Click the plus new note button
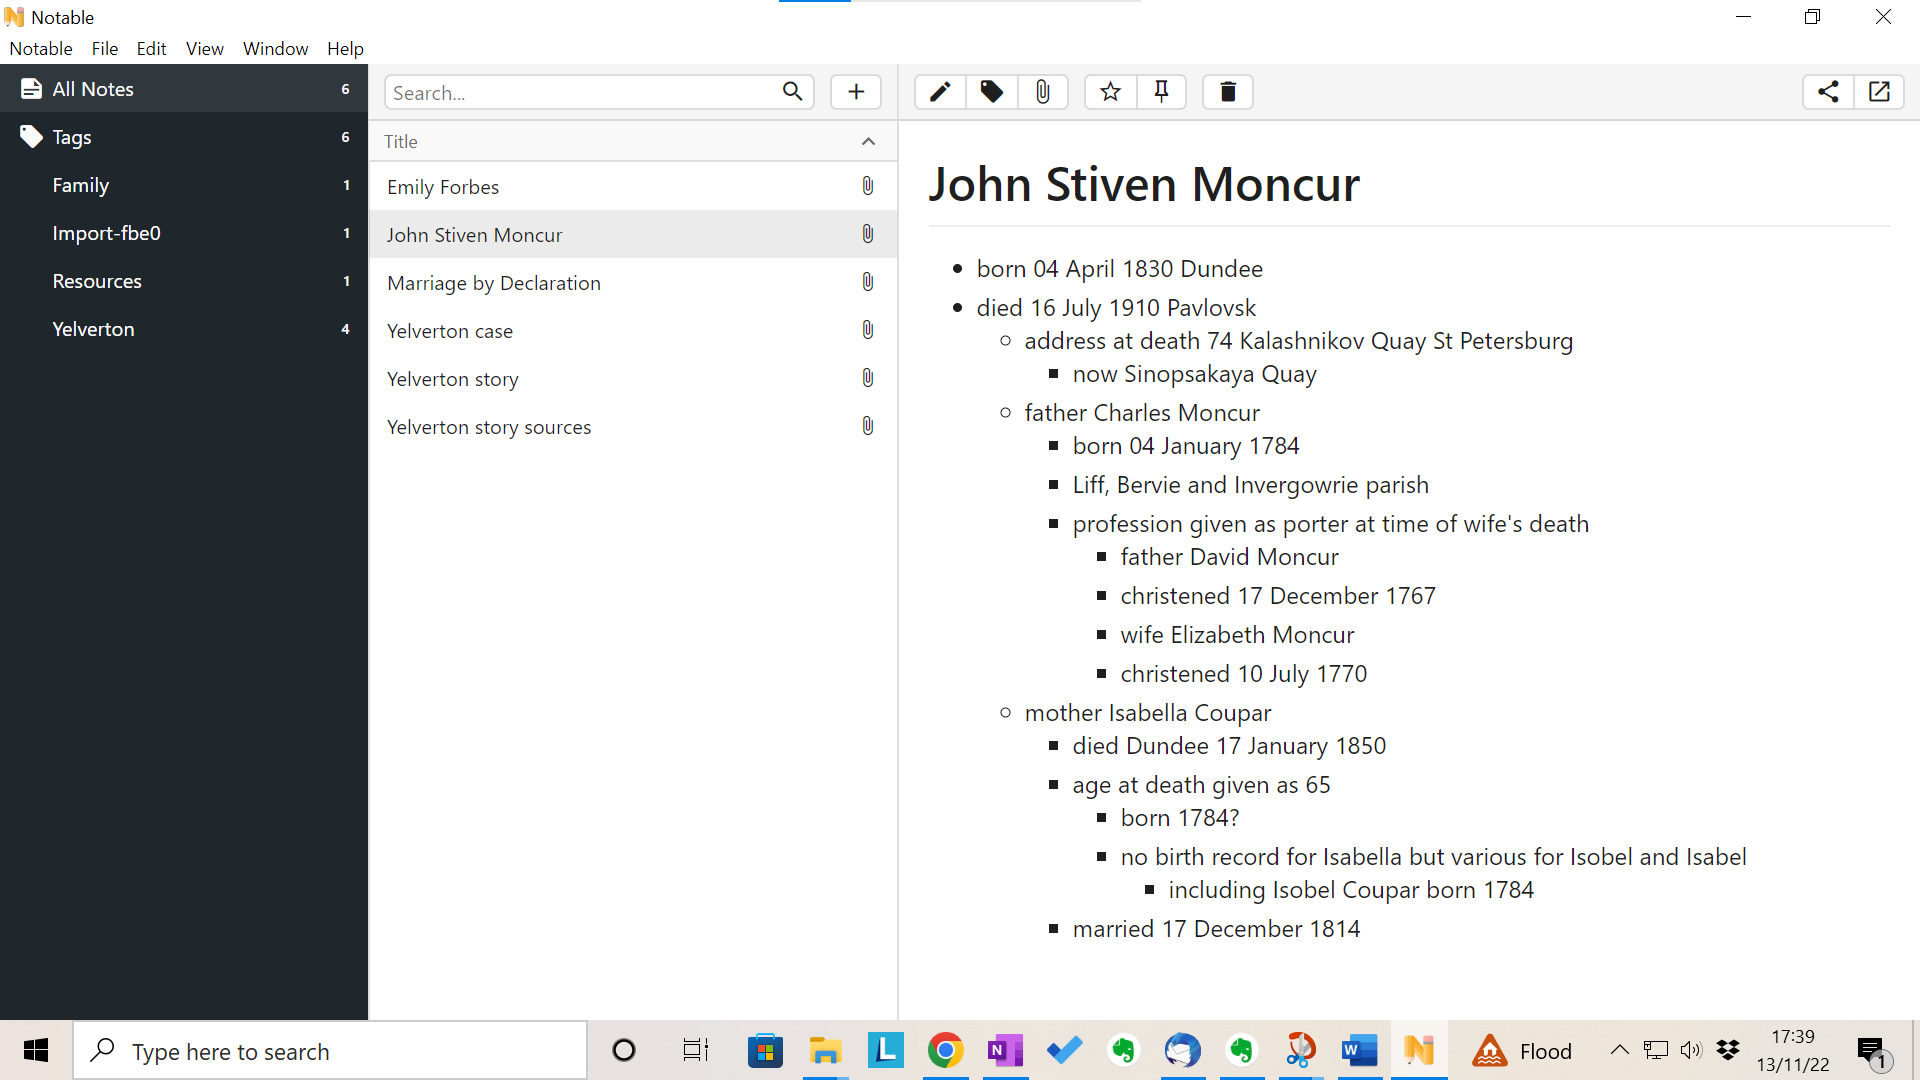1920x1080 pixels. point(856,92)
